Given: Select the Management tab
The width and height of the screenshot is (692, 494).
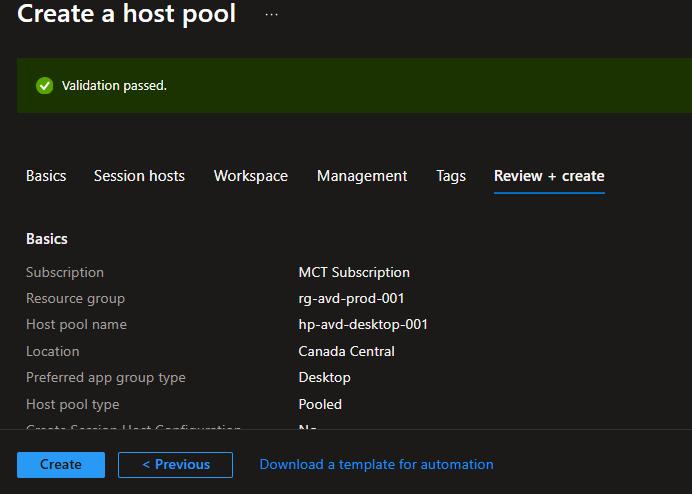Looking at the screenshot, I should [x=362, y=176].
